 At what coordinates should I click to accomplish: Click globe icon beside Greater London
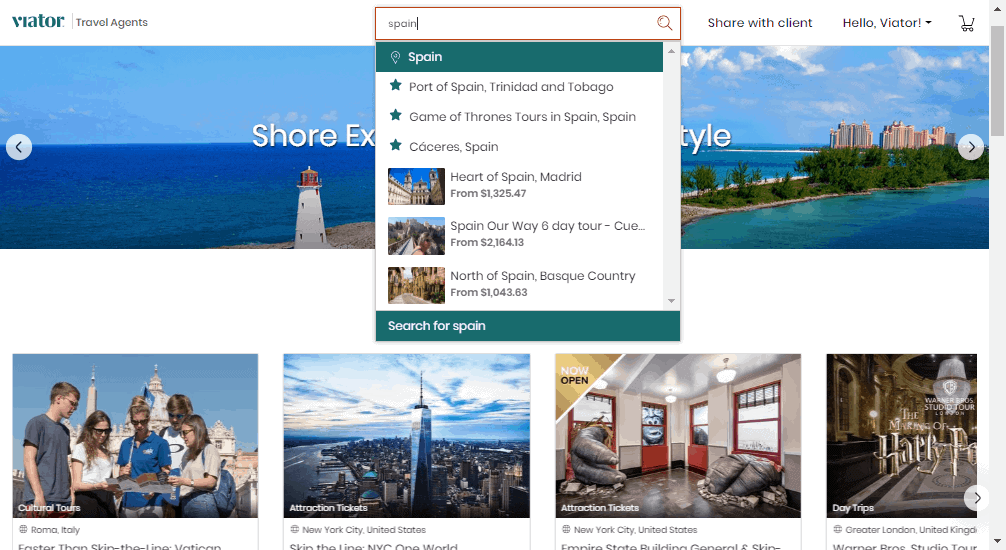[x=837, y=529]
